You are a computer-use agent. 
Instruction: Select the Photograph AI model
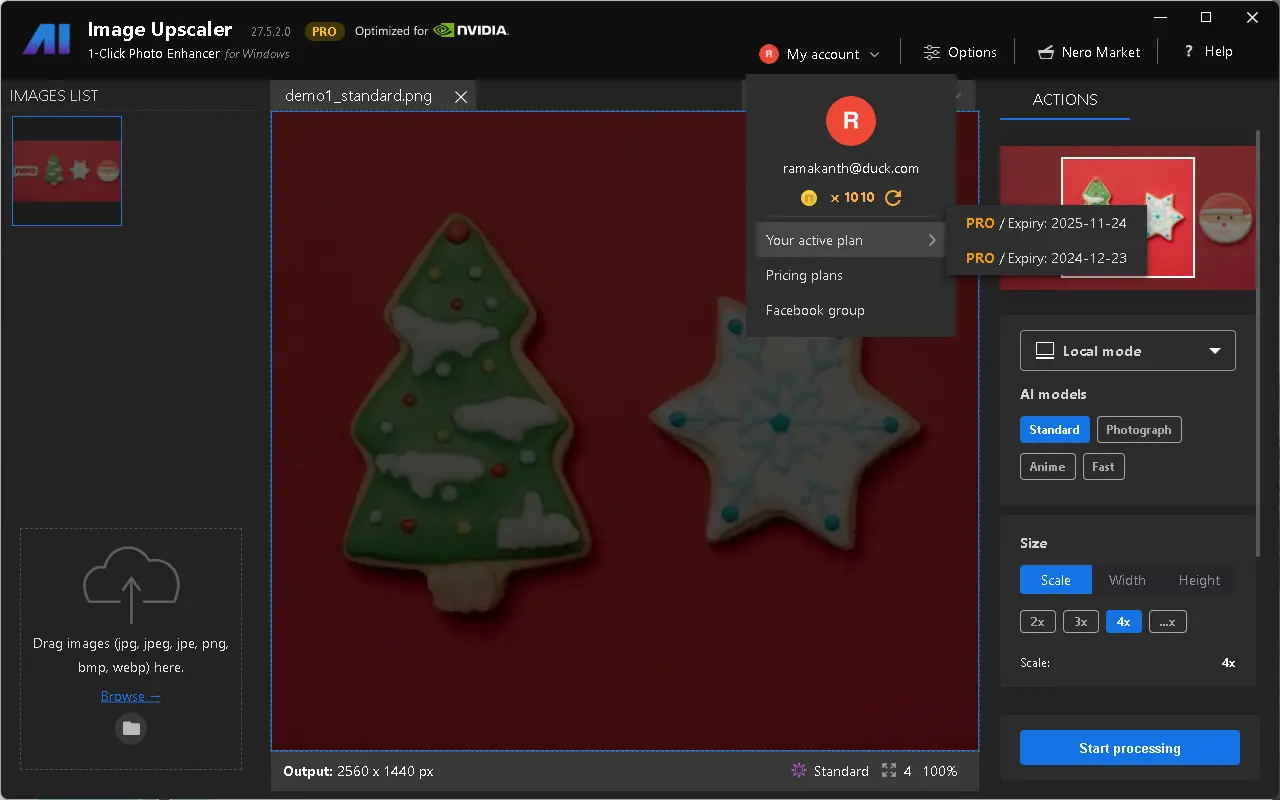coord(1138,430)
